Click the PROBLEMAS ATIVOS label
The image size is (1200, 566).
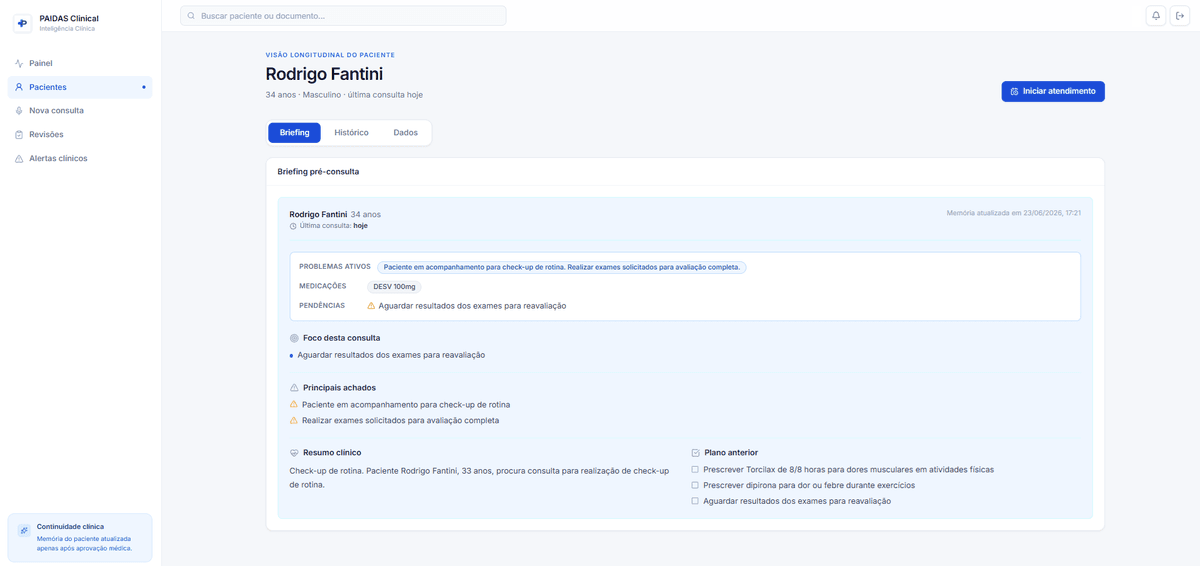335,267
